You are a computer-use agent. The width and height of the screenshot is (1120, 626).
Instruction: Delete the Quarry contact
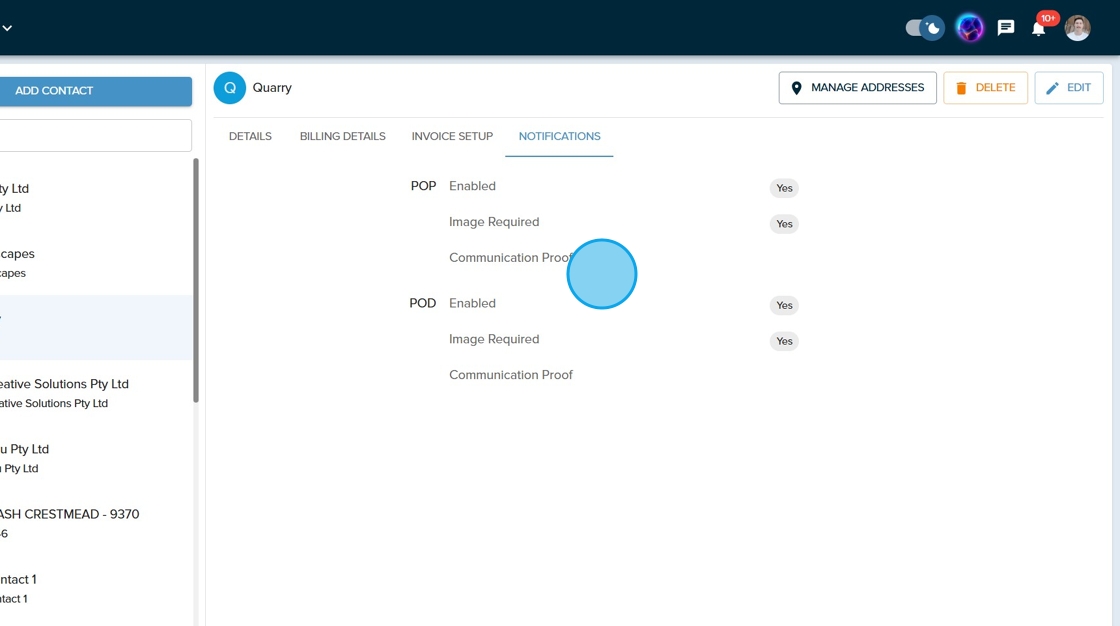pyautogui.click(x=985, y=88)
